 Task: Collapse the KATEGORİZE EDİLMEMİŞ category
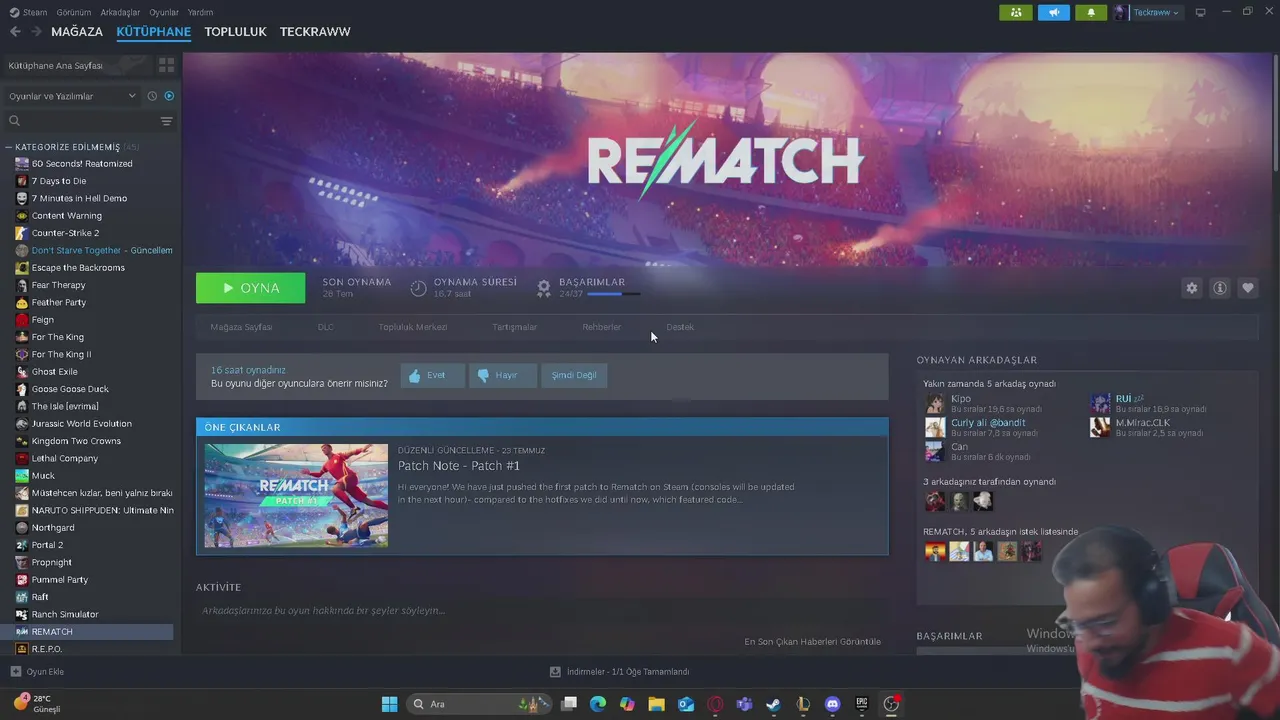[x=9, y=147]
